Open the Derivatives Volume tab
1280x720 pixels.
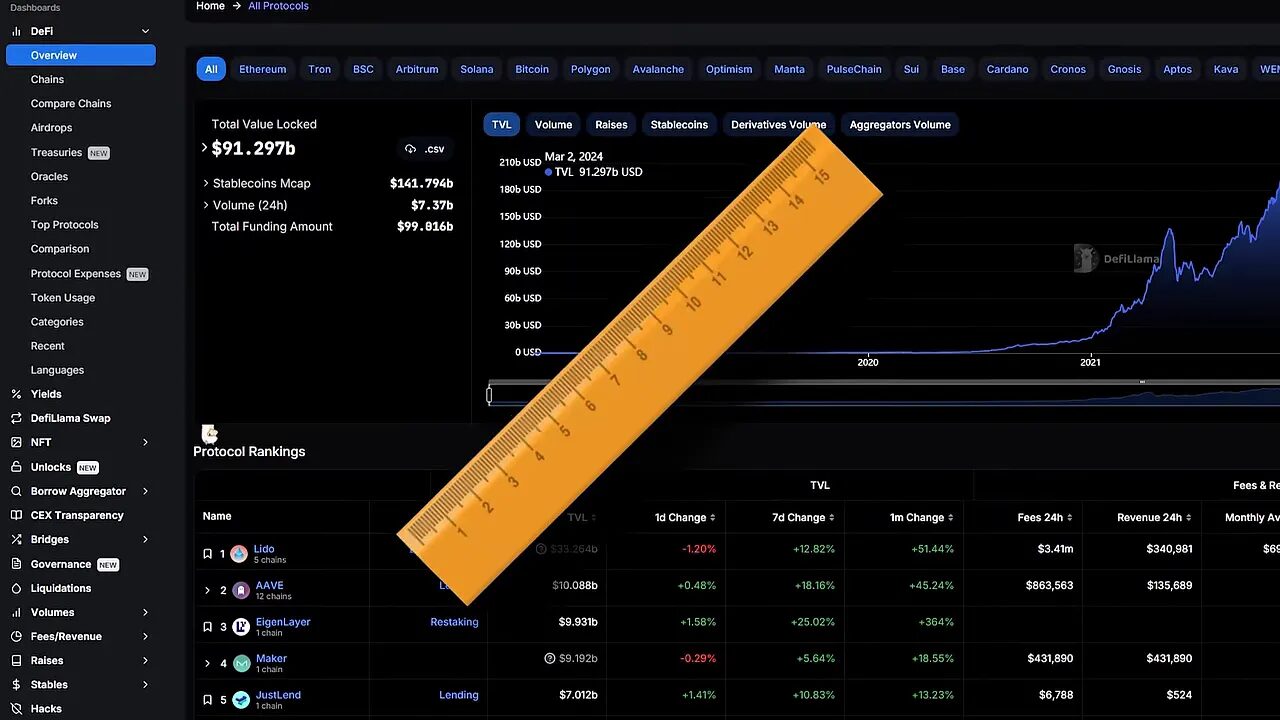click(778, 124)
